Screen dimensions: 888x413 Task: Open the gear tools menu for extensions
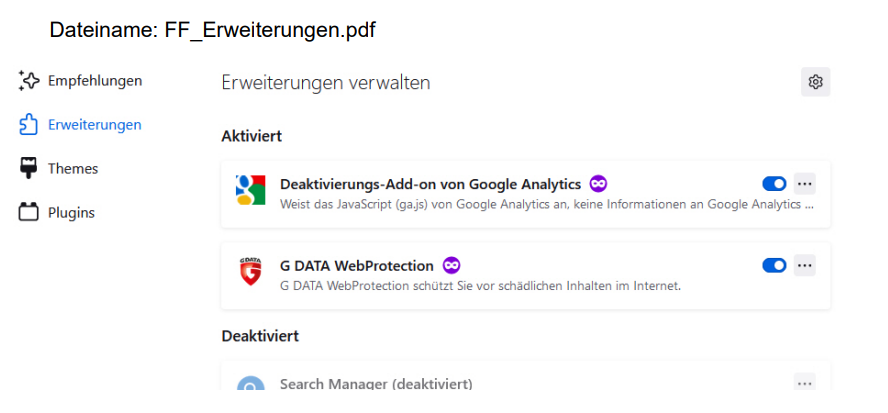tap(815, 82)
